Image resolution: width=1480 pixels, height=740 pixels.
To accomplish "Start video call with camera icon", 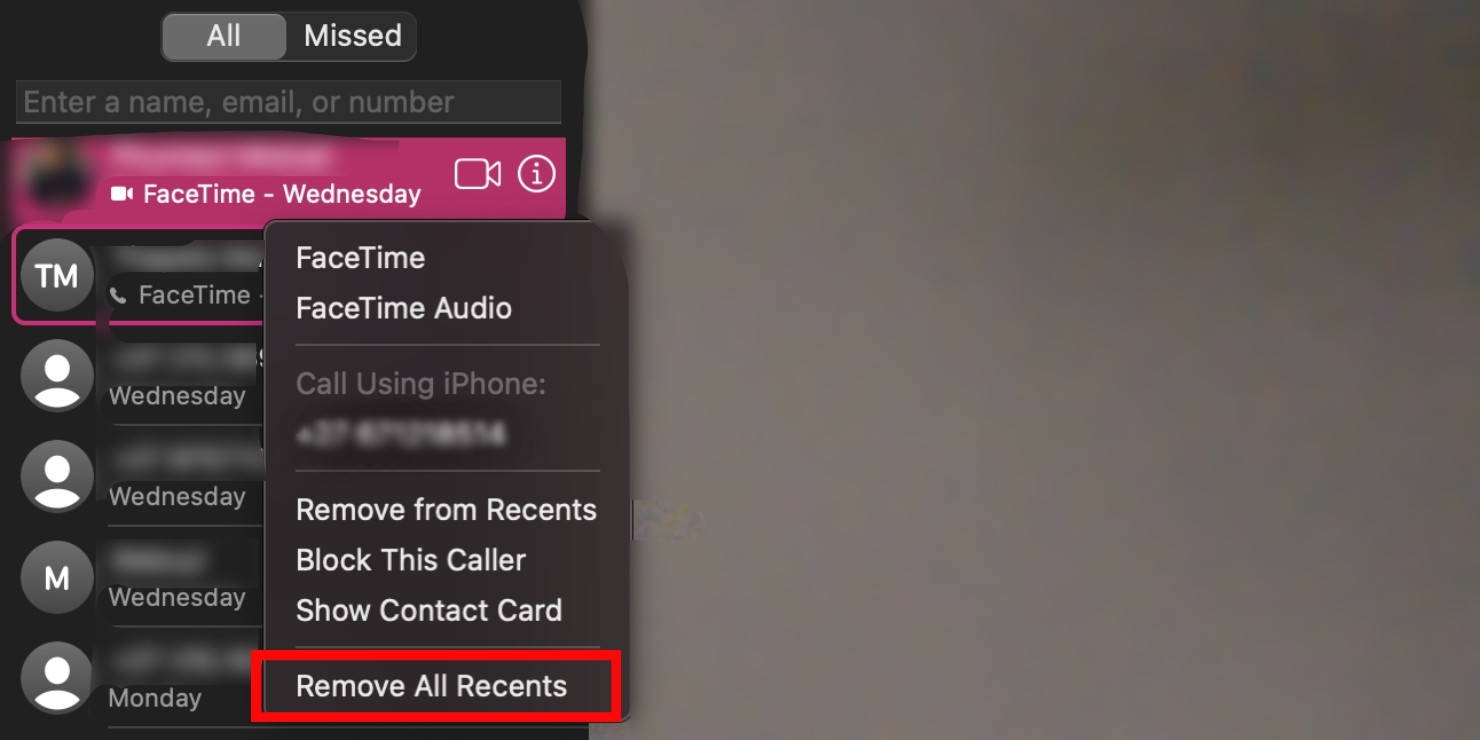I will (x=477, y=175).
